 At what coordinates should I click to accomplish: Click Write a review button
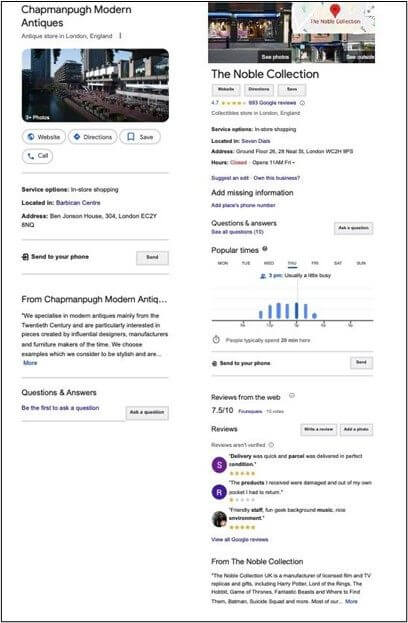click(319, 430)
